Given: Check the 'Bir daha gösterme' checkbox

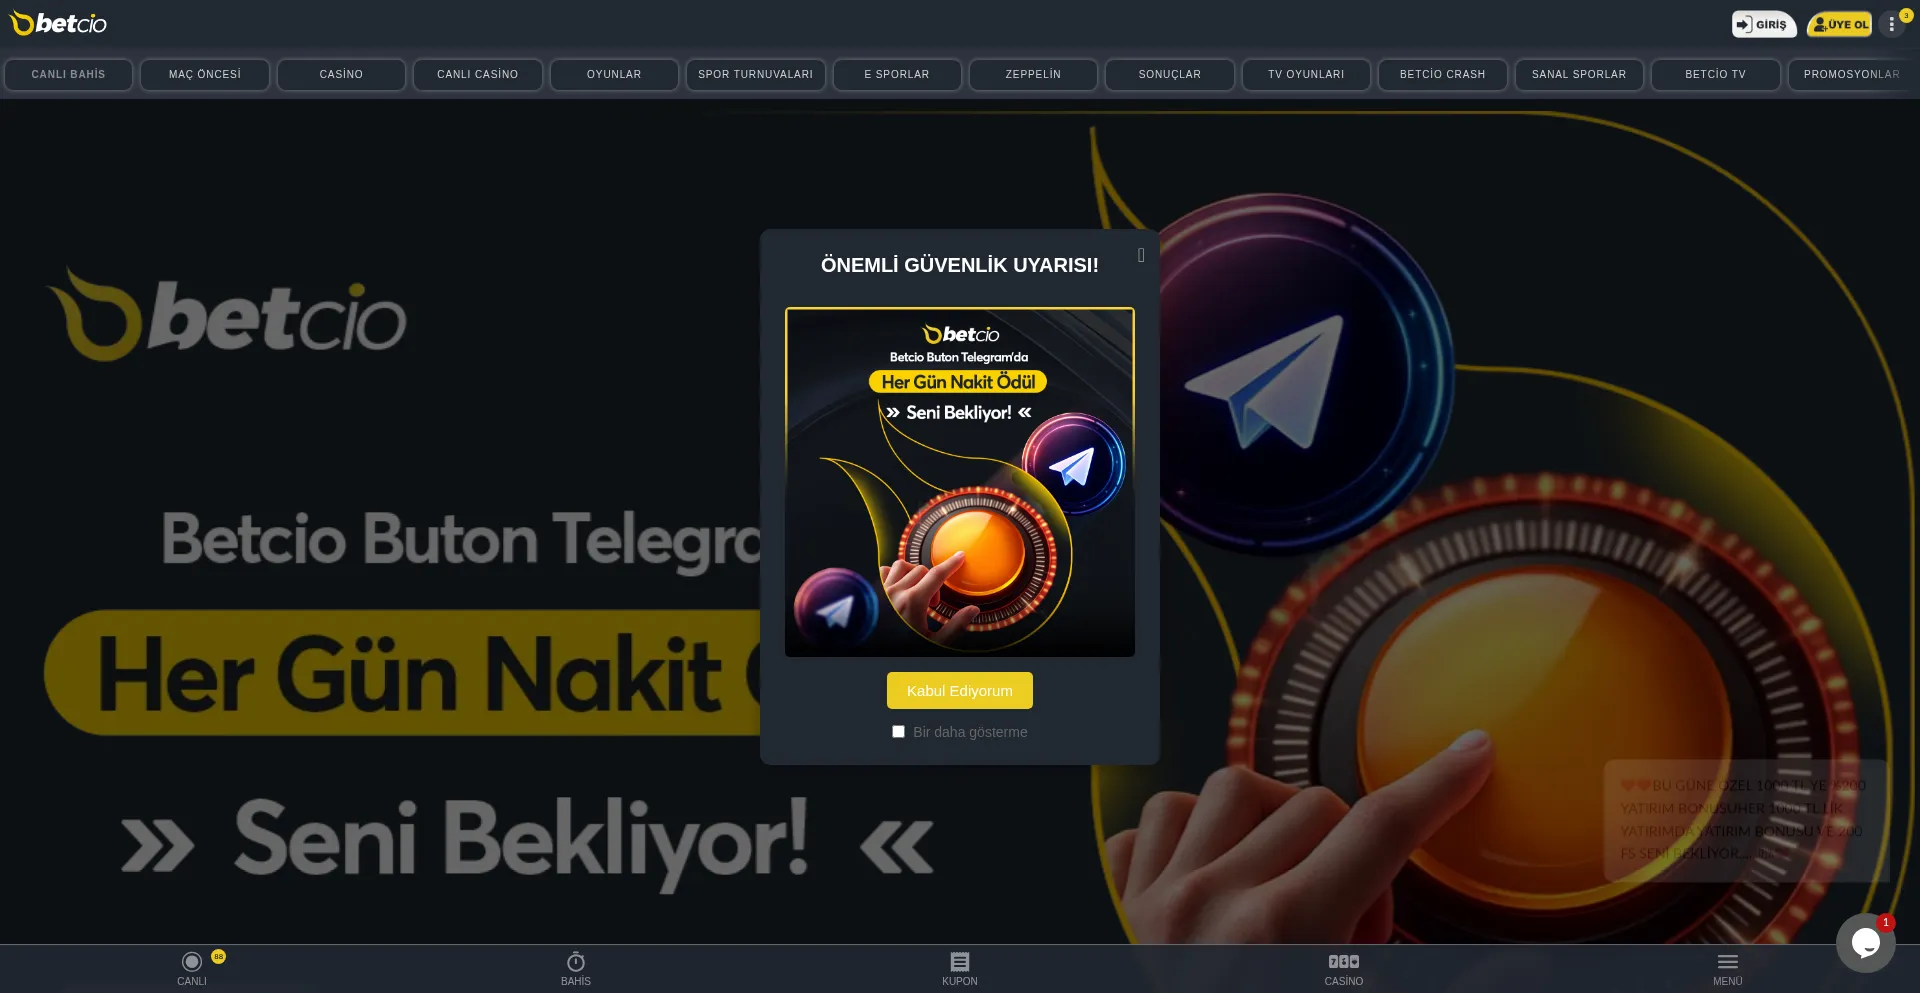Looking at the screenshot, I should click(898, 732).
